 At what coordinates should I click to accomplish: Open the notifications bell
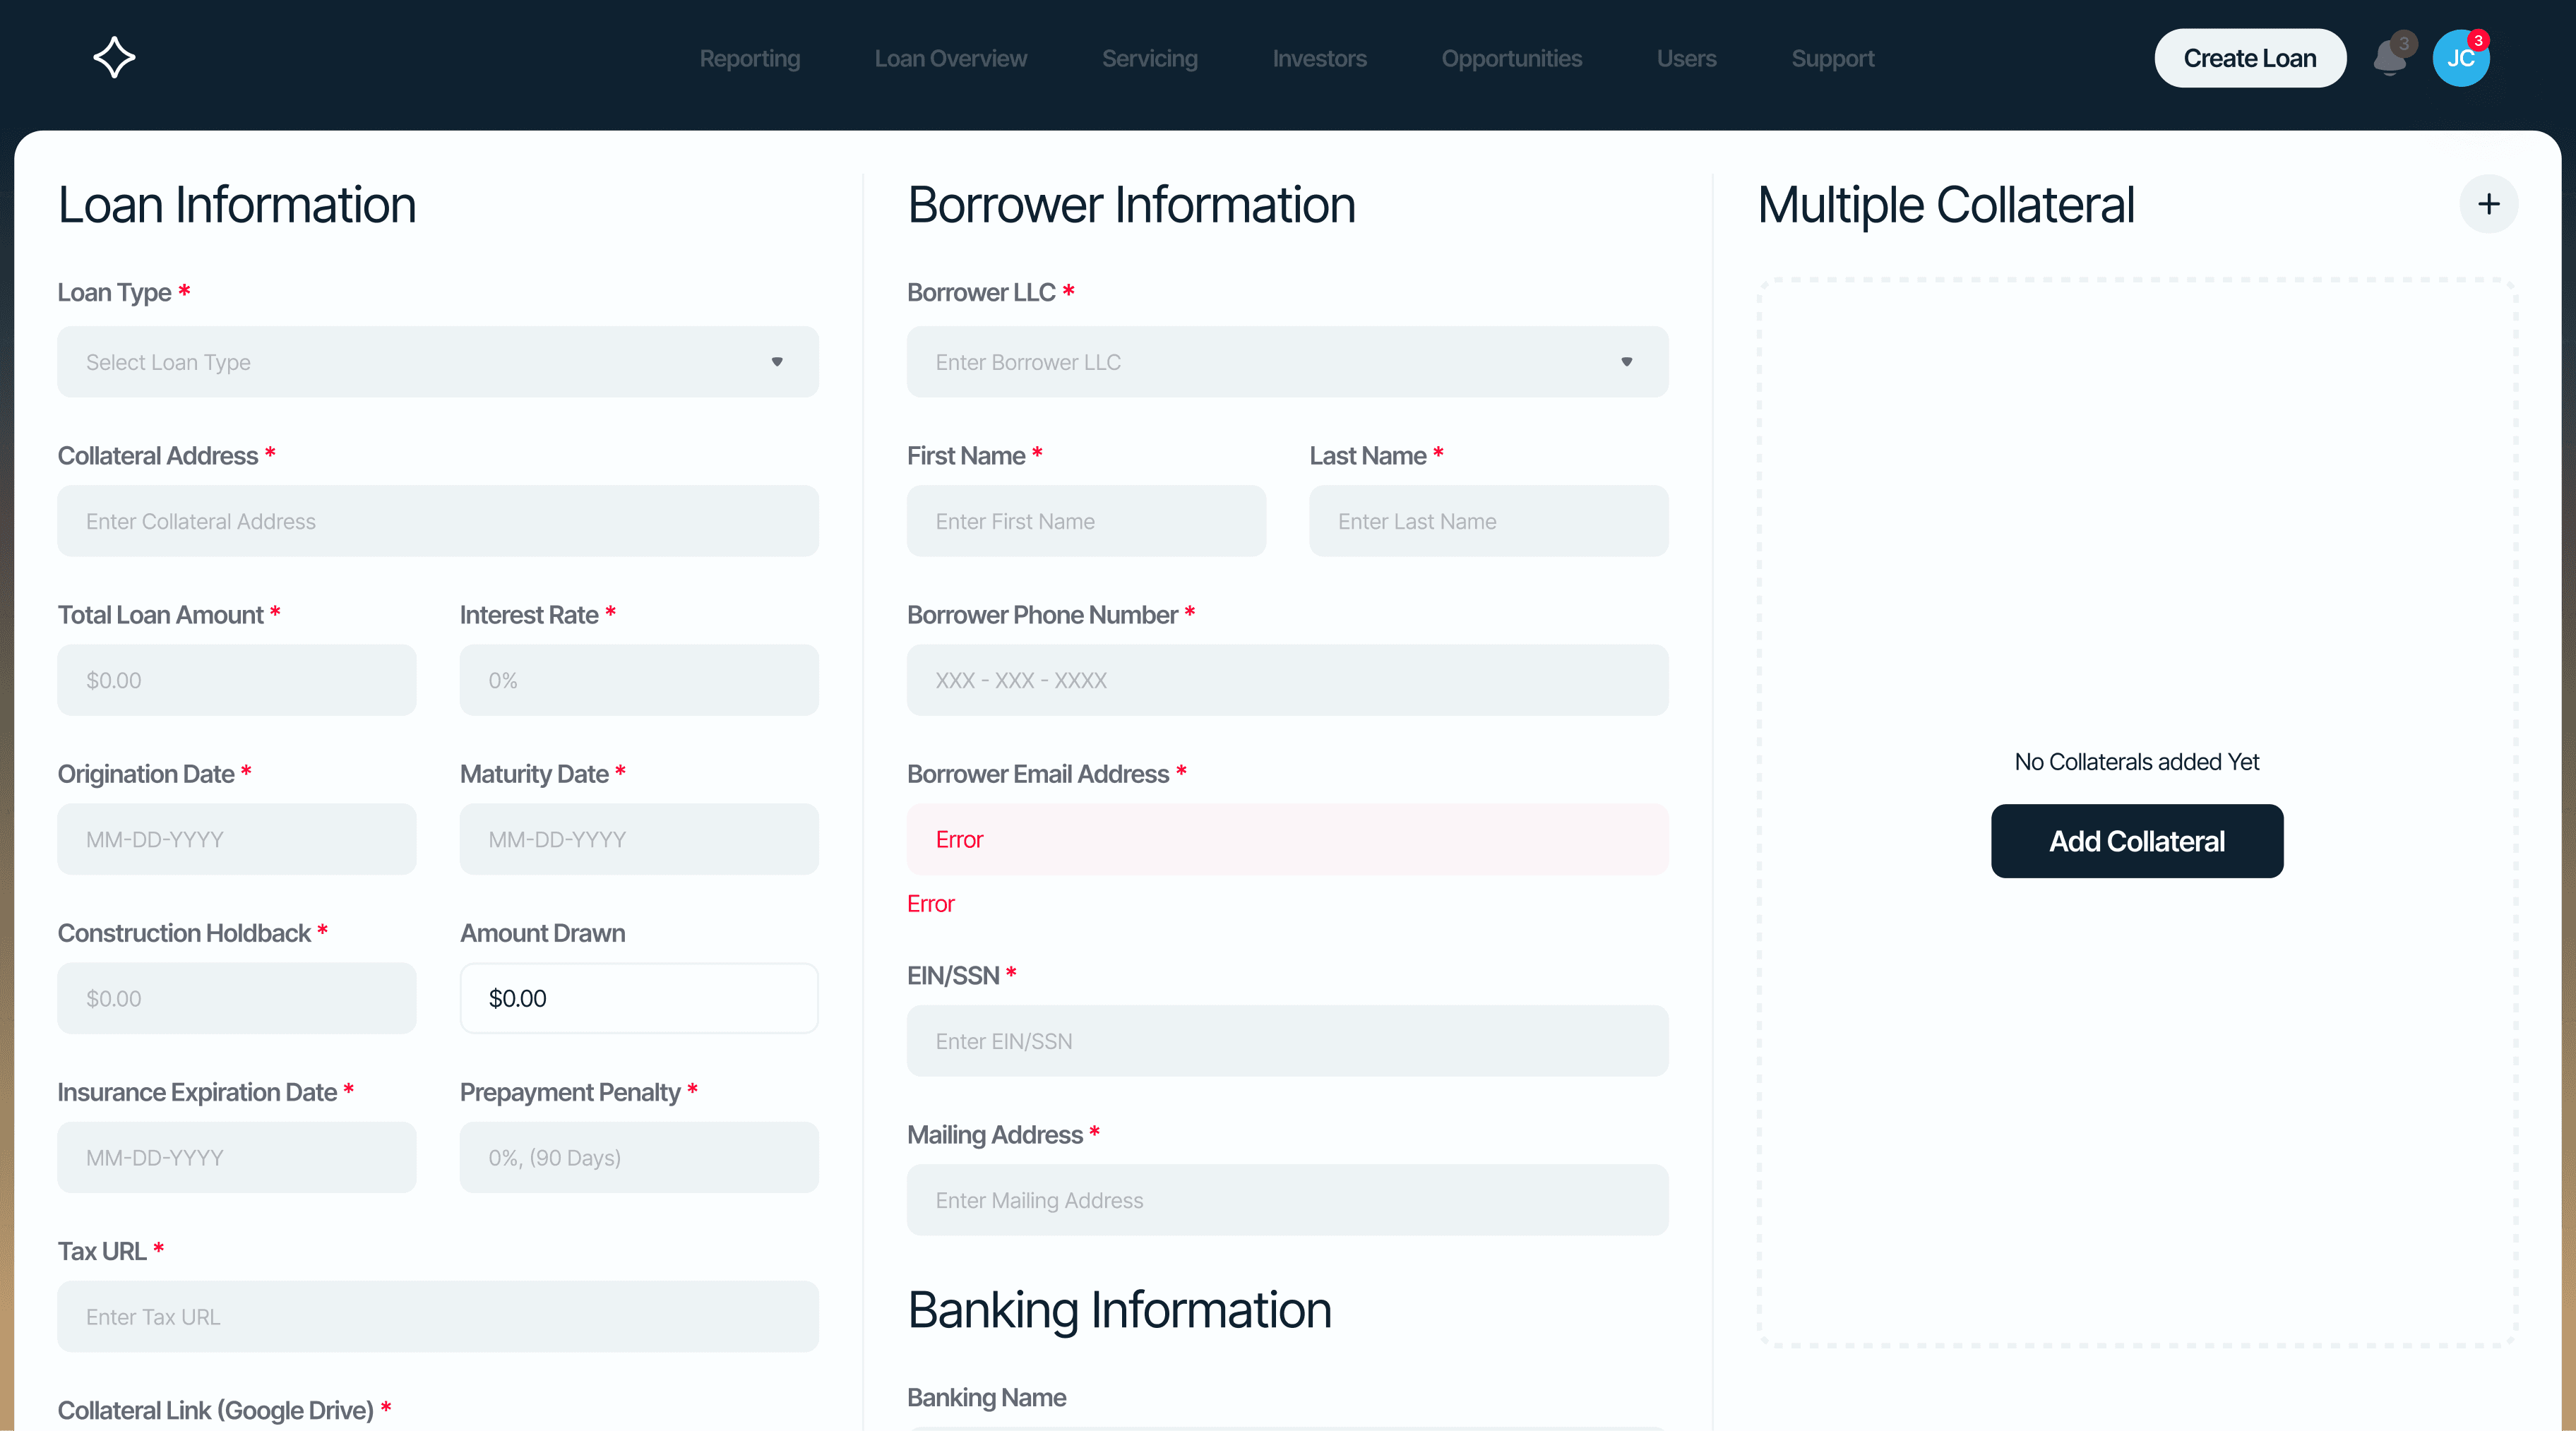coord(2390,58)
